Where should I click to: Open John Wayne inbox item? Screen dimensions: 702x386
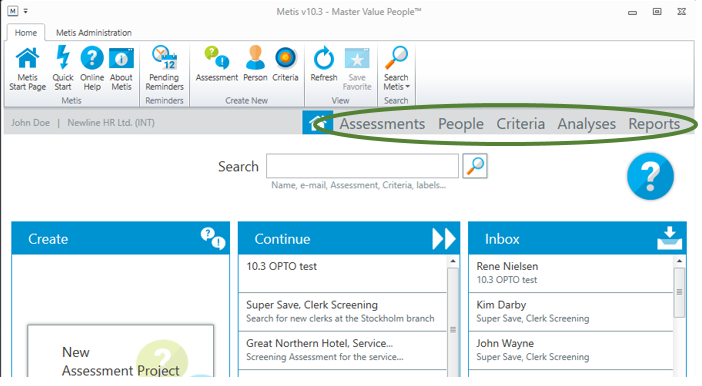571,351
